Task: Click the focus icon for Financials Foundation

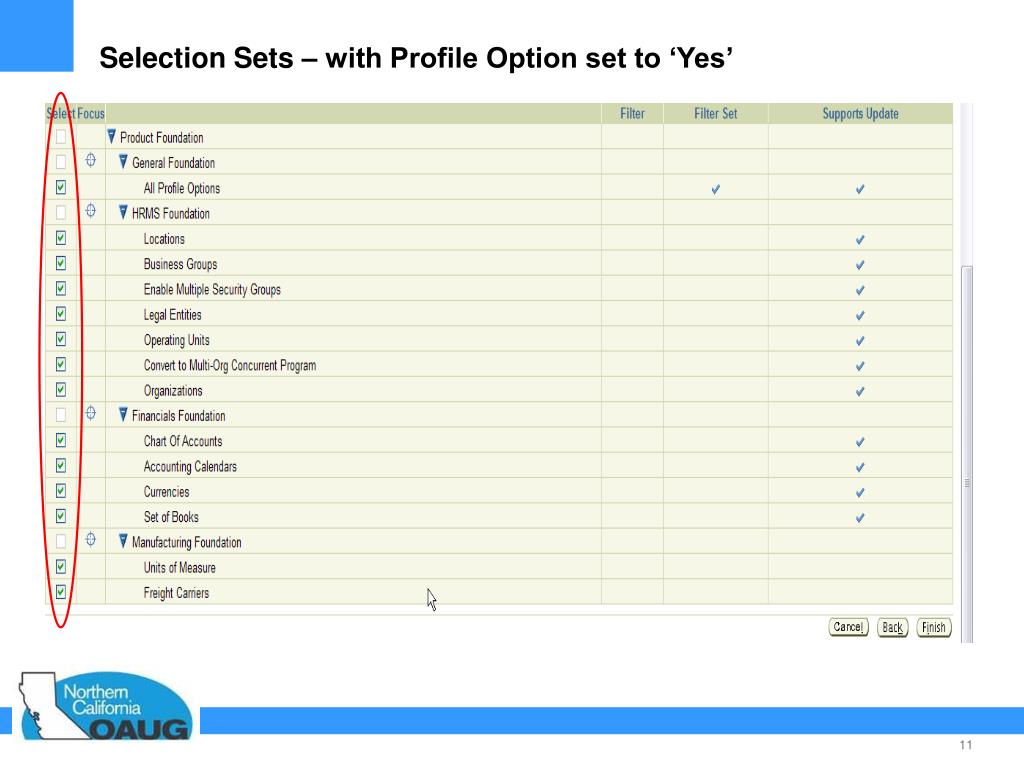Action: point(91,413)
